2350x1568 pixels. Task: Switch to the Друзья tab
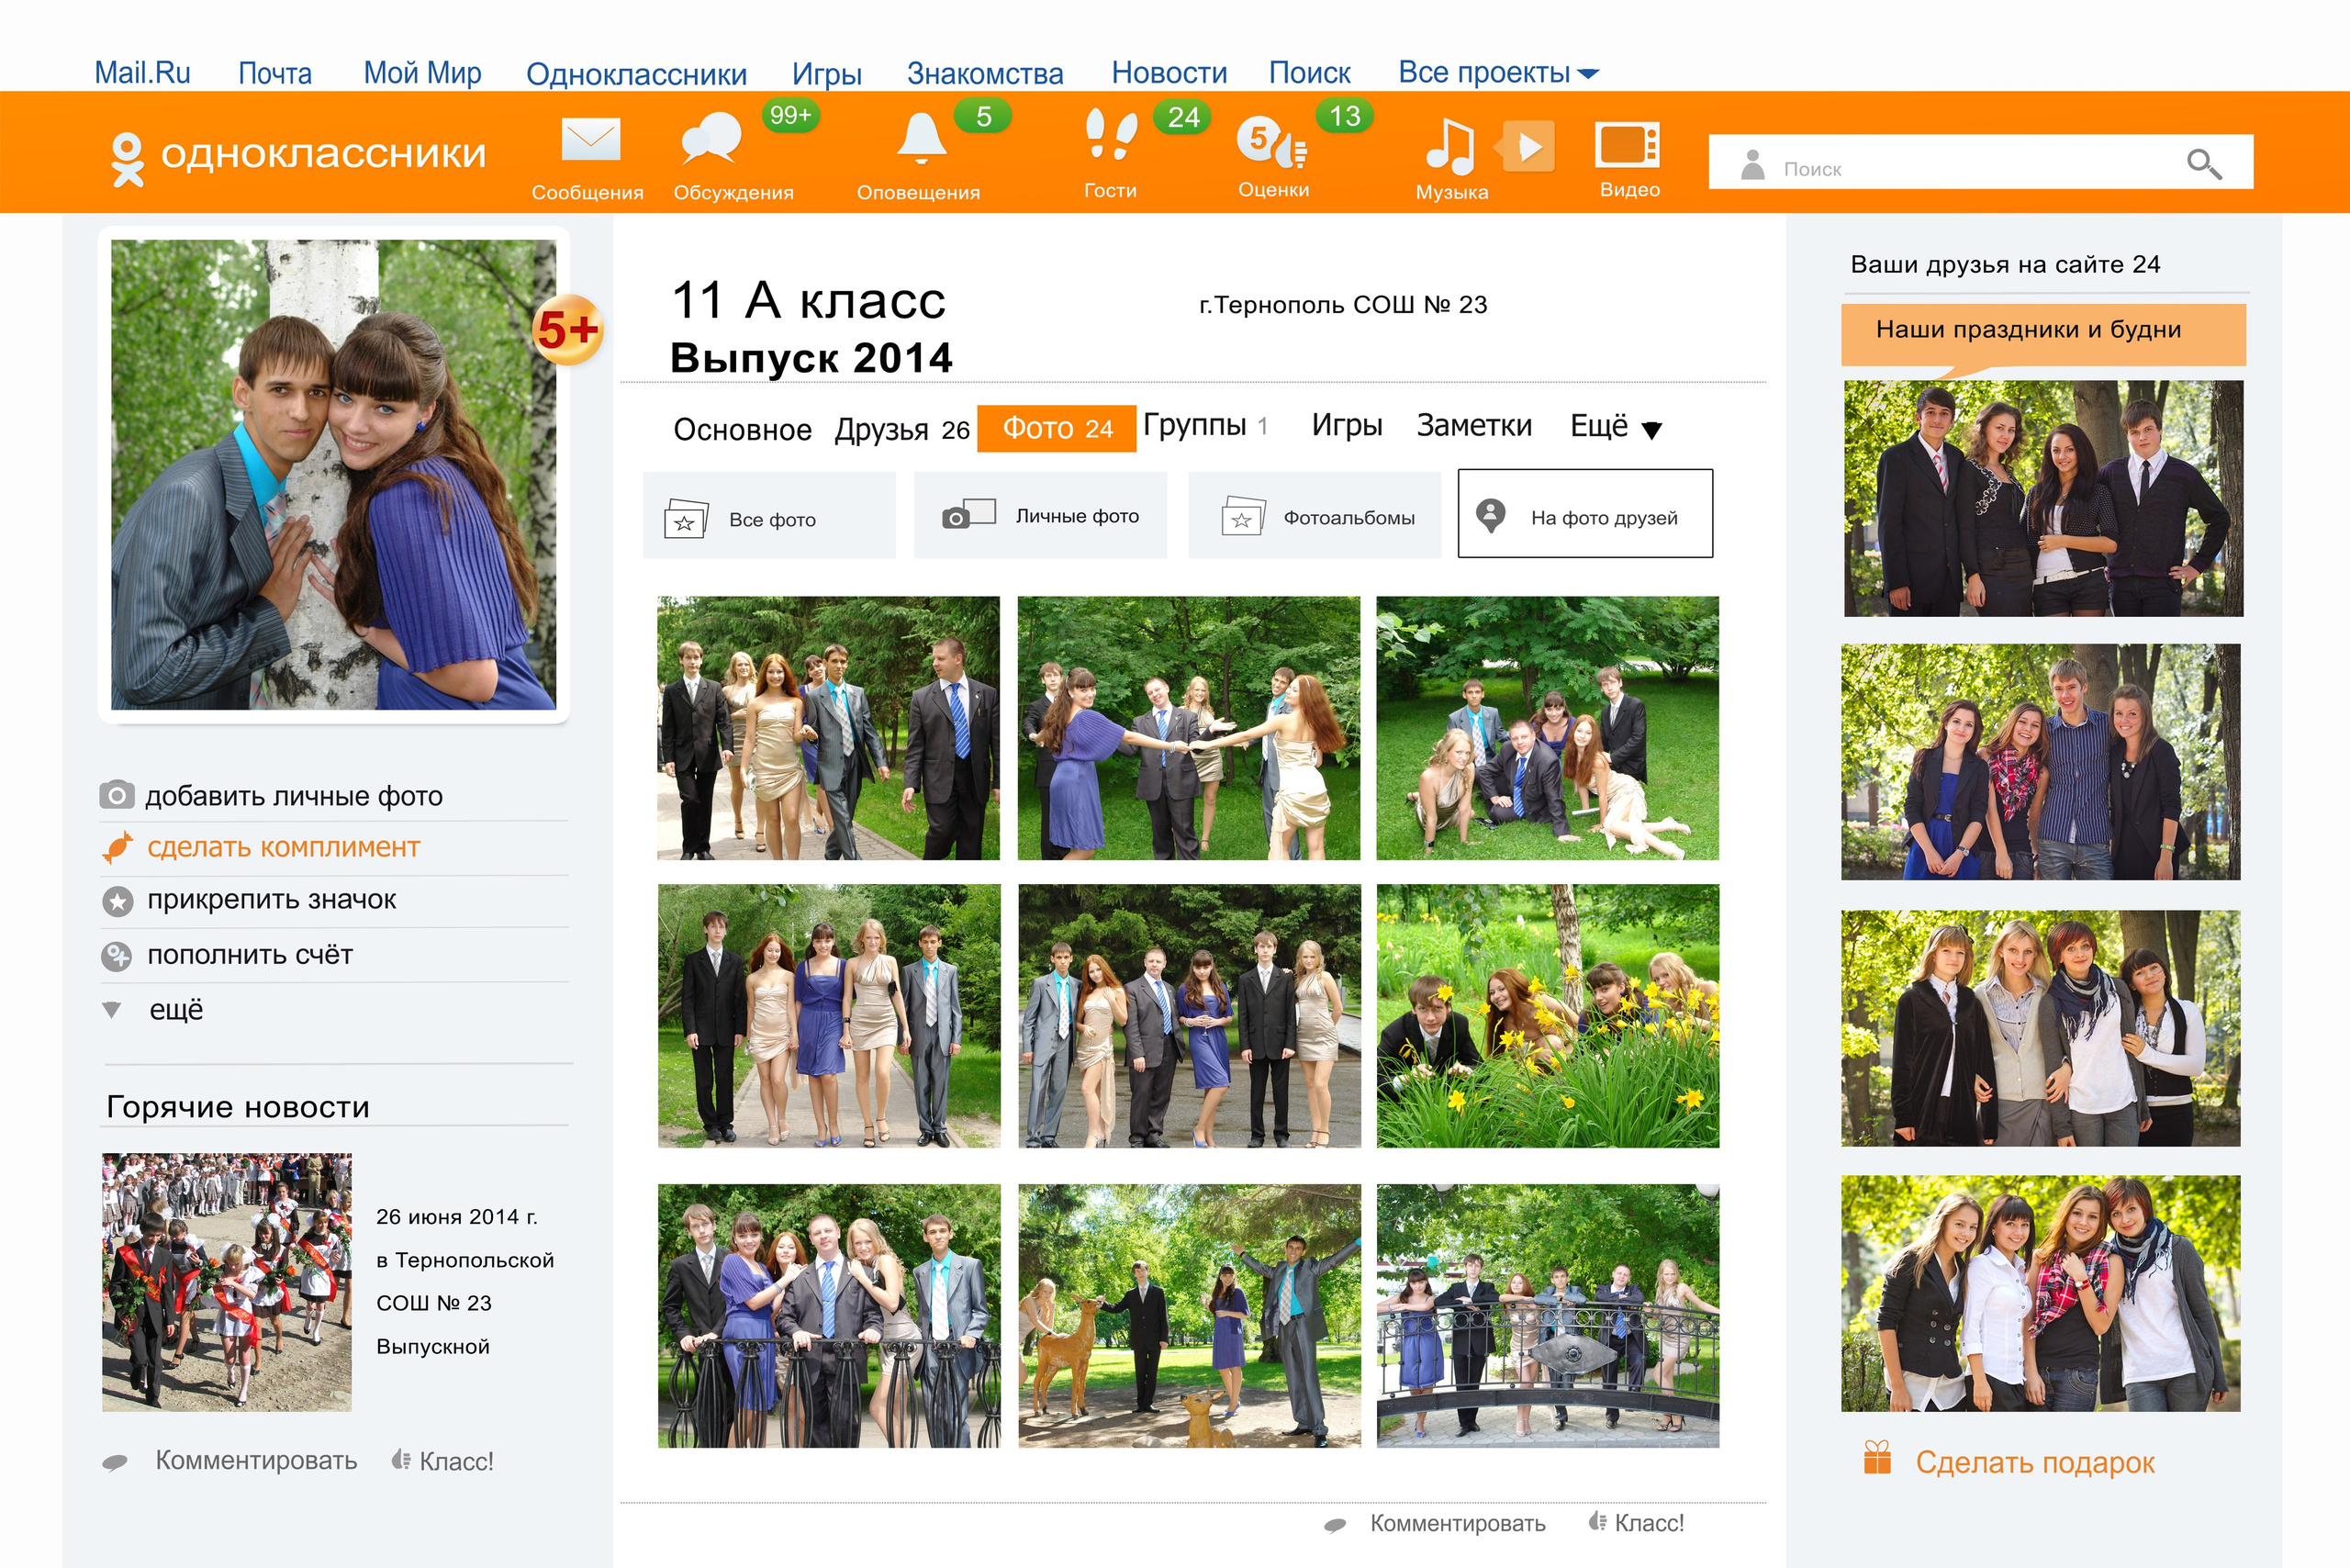click(901, 429)
